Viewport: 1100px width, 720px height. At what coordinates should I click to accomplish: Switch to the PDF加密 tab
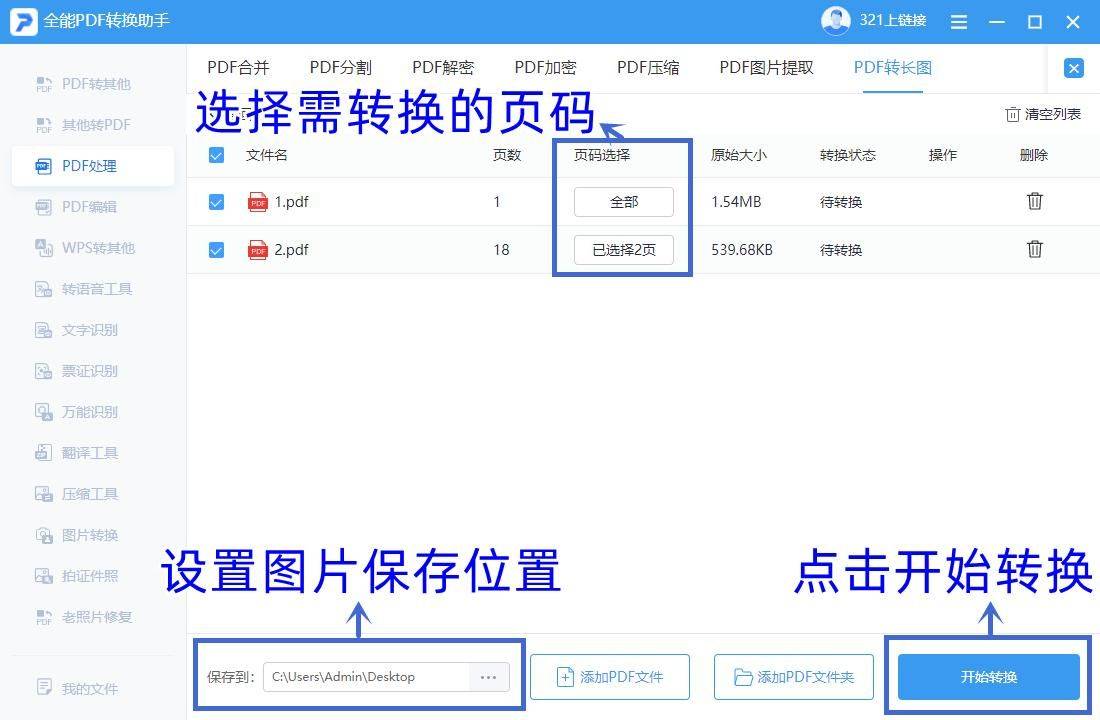coord(545,67)
